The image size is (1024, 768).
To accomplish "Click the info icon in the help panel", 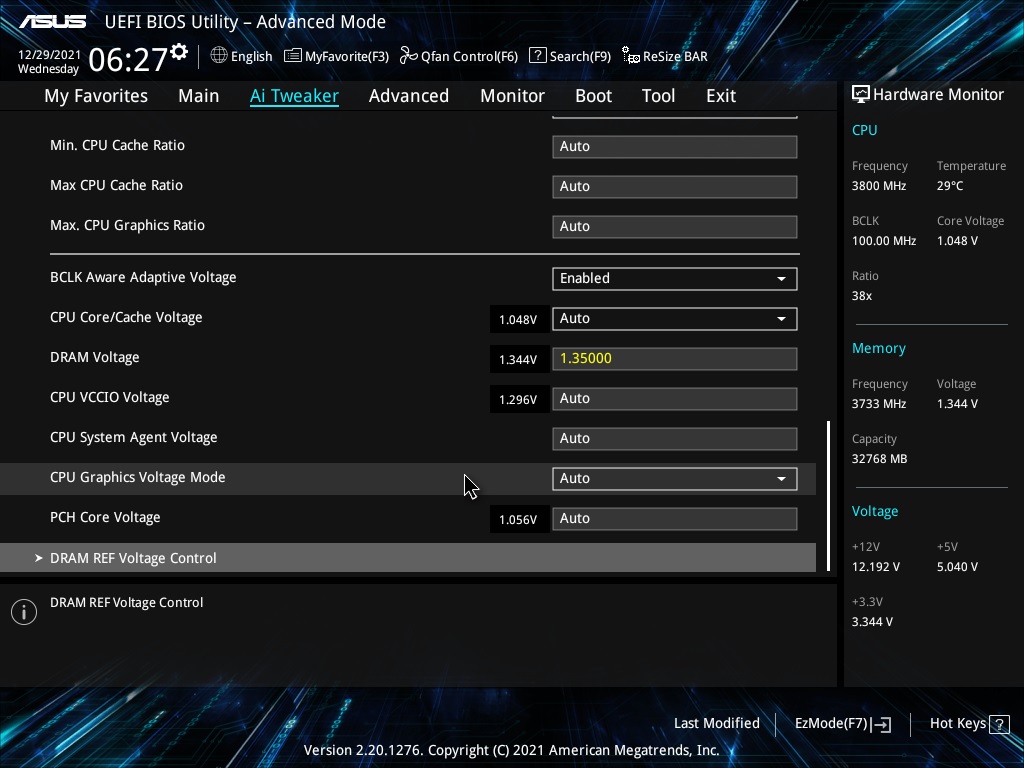I will tap(24, 612).
